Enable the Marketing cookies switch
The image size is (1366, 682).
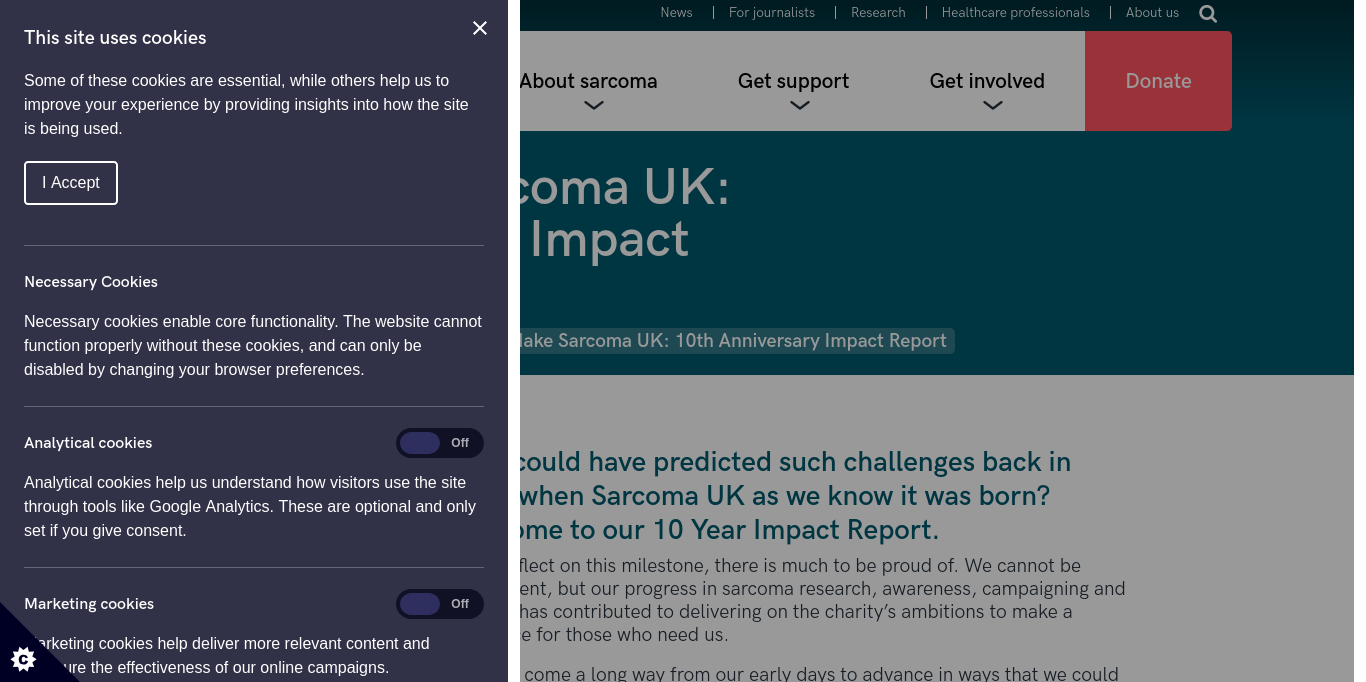pos(439,604)
